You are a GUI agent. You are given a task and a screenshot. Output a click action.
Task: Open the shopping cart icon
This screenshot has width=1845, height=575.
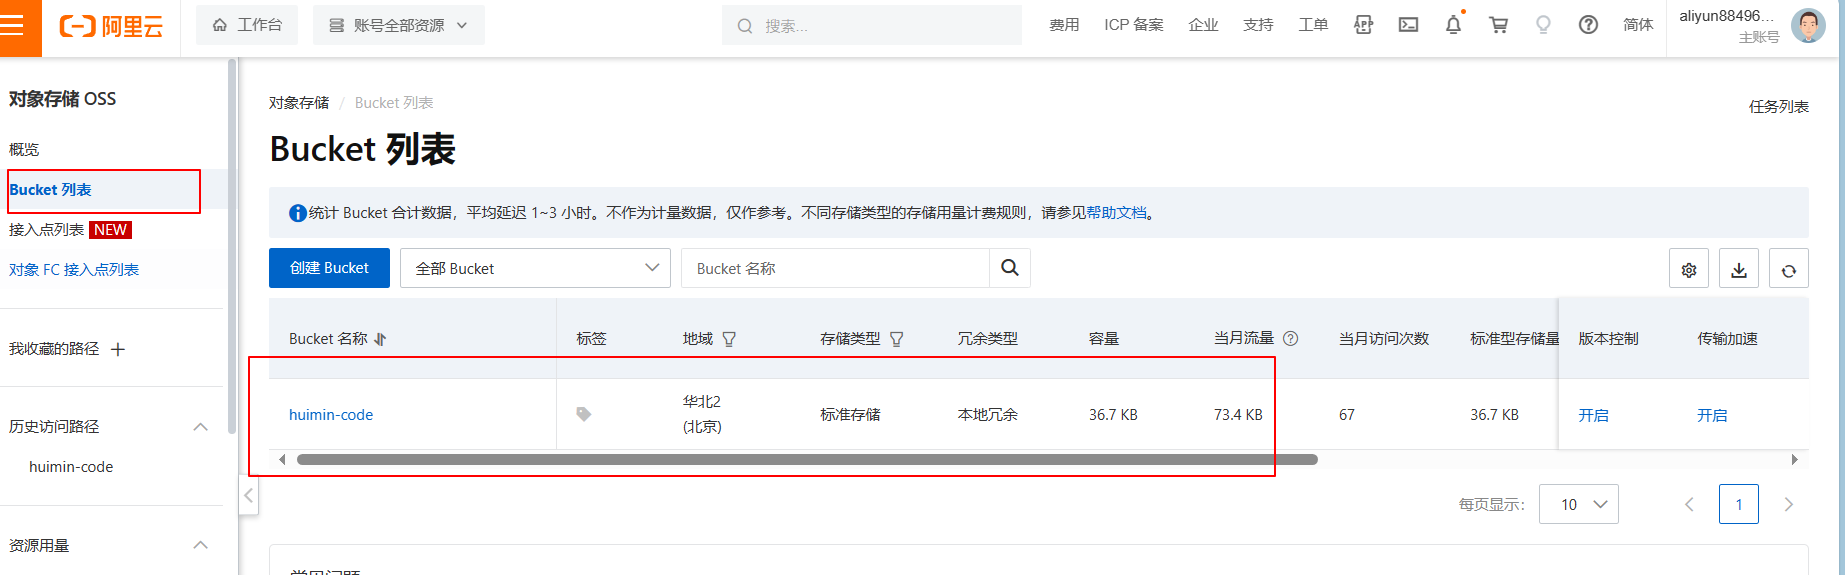1498,25
